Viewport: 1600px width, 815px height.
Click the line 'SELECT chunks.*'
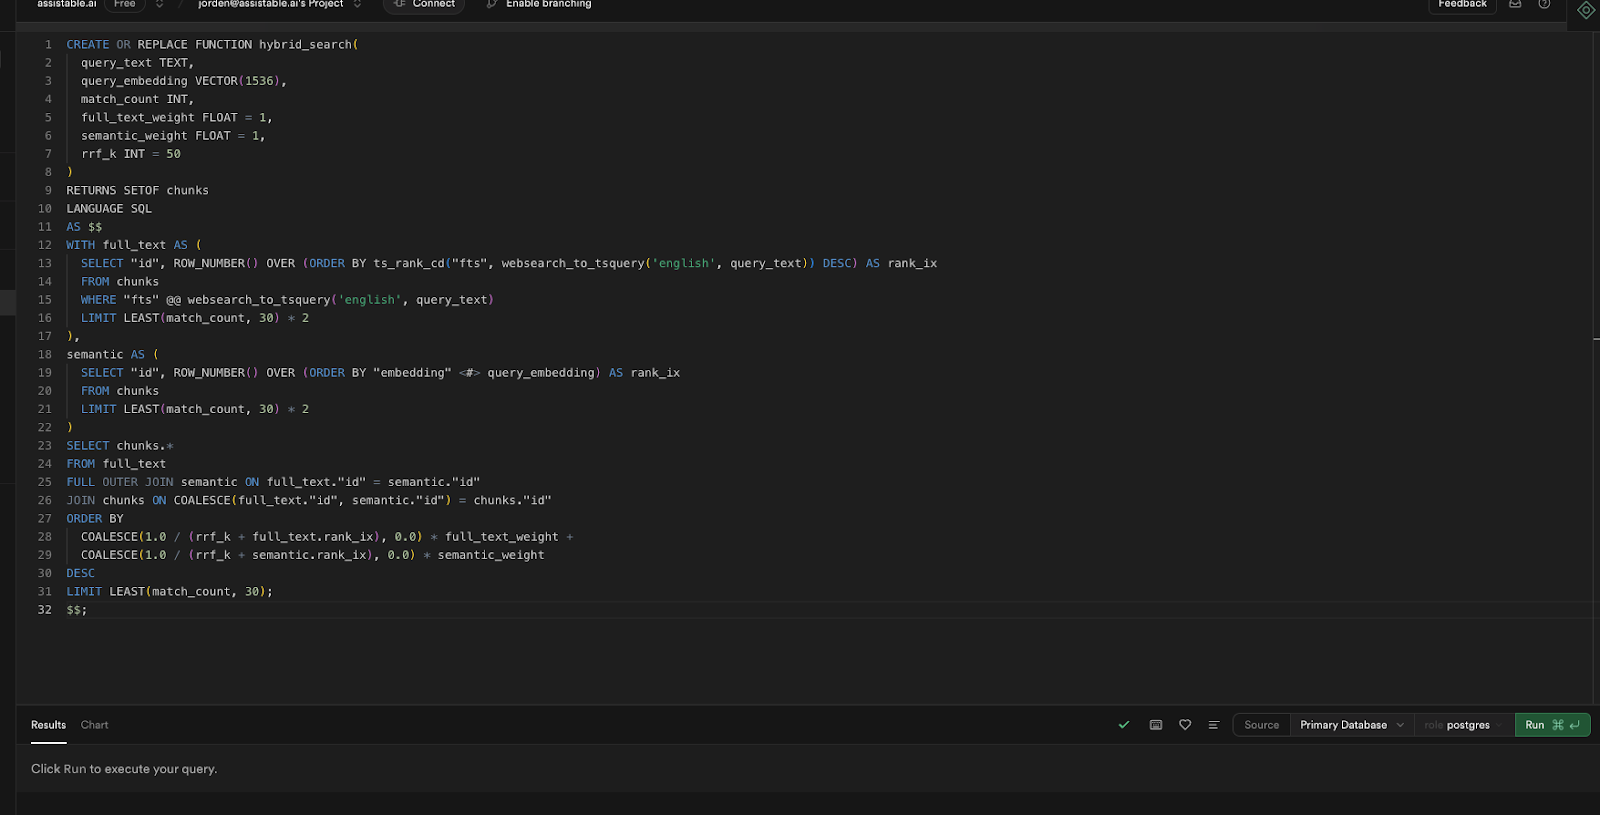[120, 446]
